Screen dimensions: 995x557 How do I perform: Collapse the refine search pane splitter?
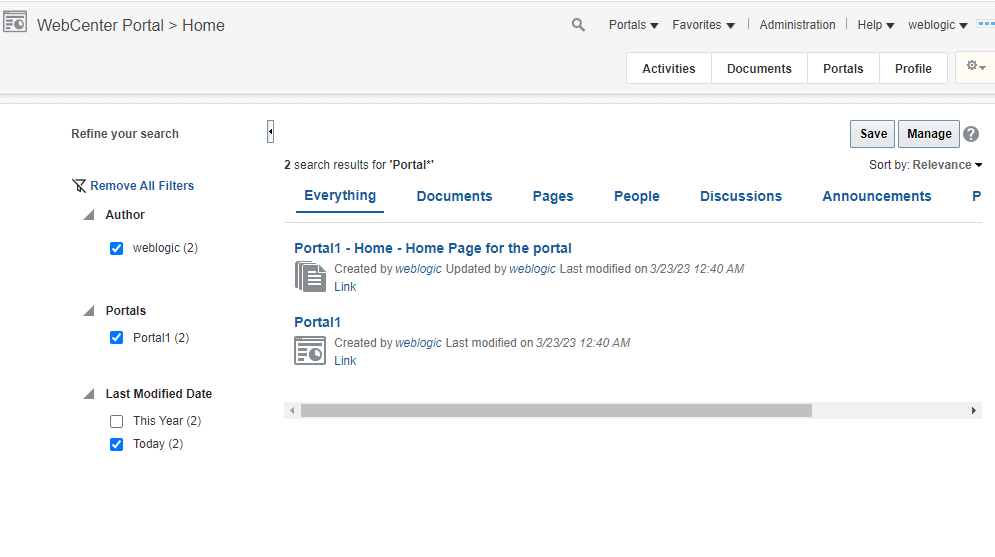(x=270, y=132)
